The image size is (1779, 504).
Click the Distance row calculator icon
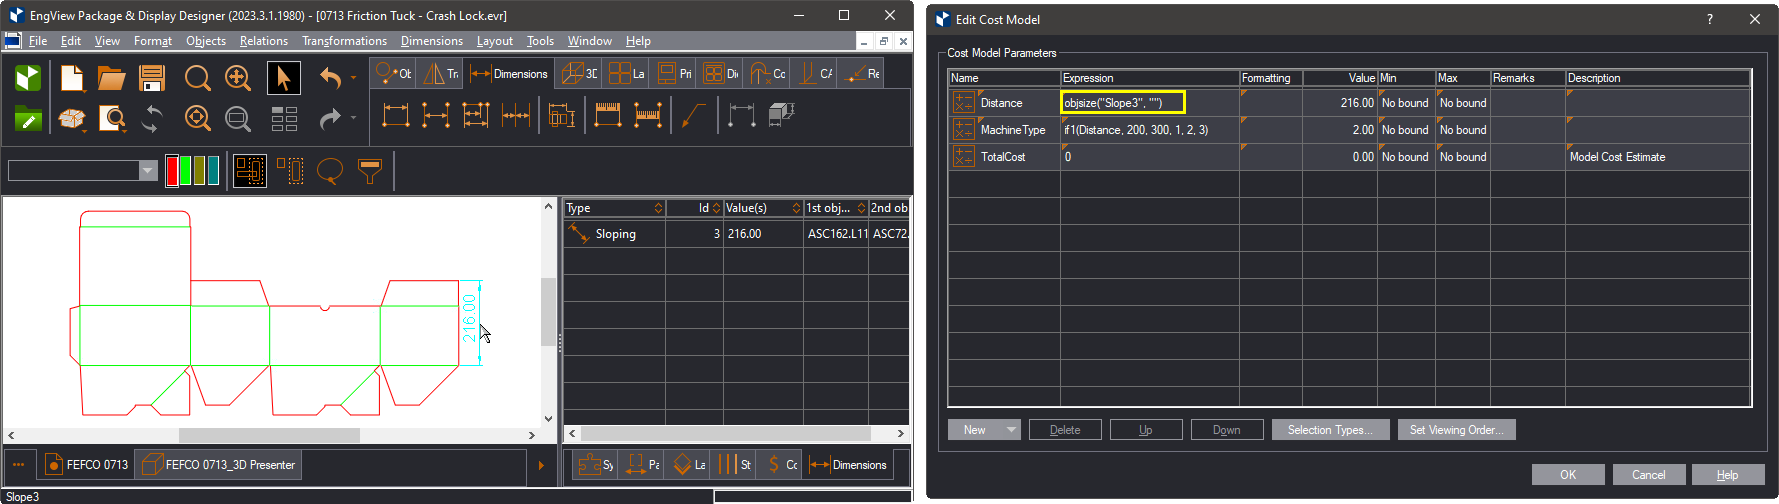coord(963,102)
